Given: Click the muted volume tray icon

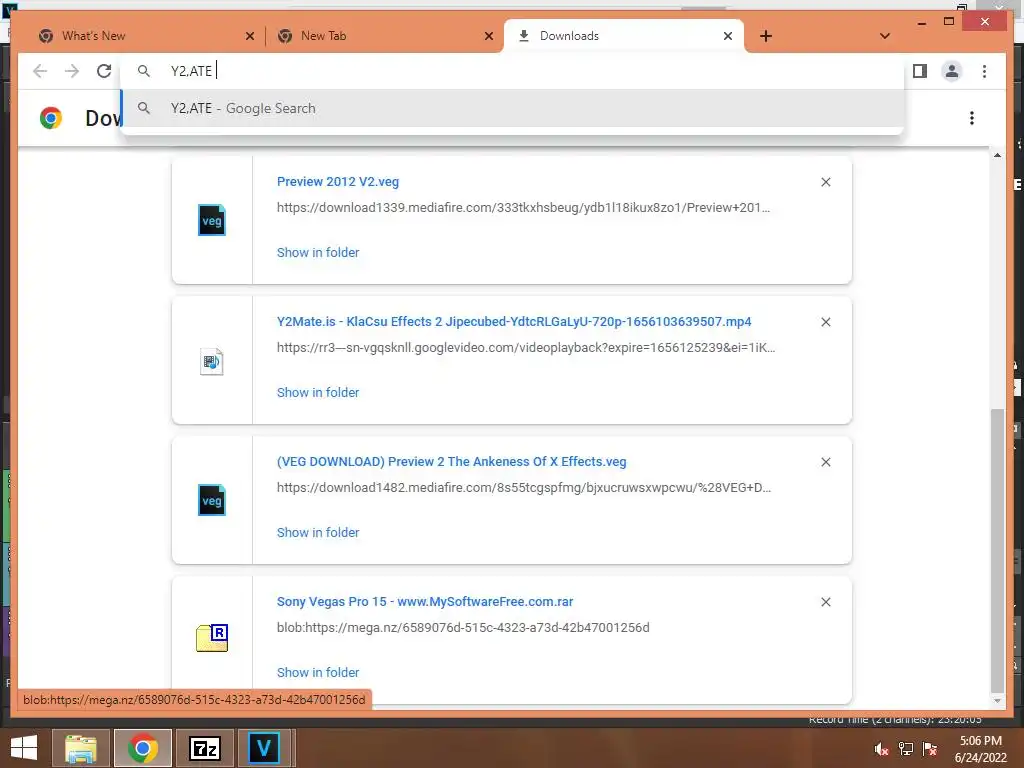Looking at the screenshot, I should coord(882,749).
